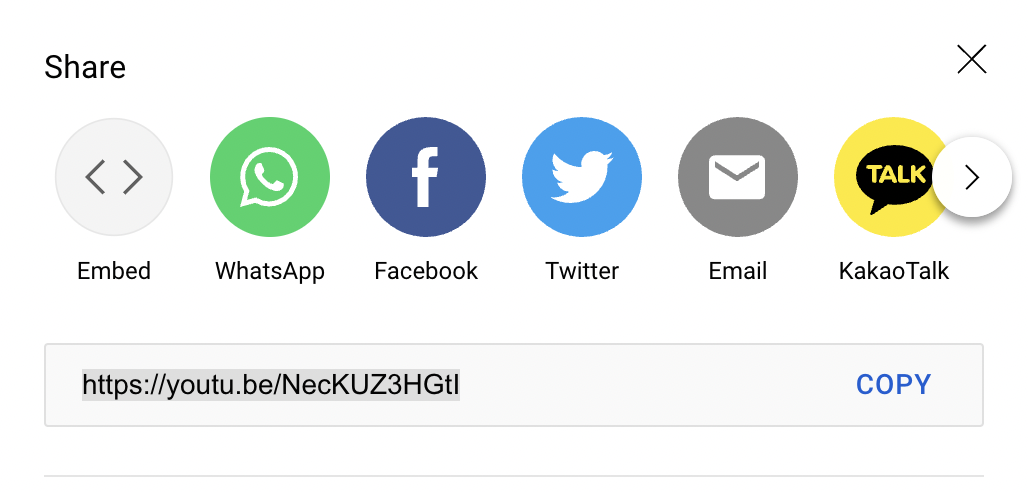The width and height of the screenshot is (1028, 492).
Task: Show more share options with the right arrow
Action: (x=972, y=177)
